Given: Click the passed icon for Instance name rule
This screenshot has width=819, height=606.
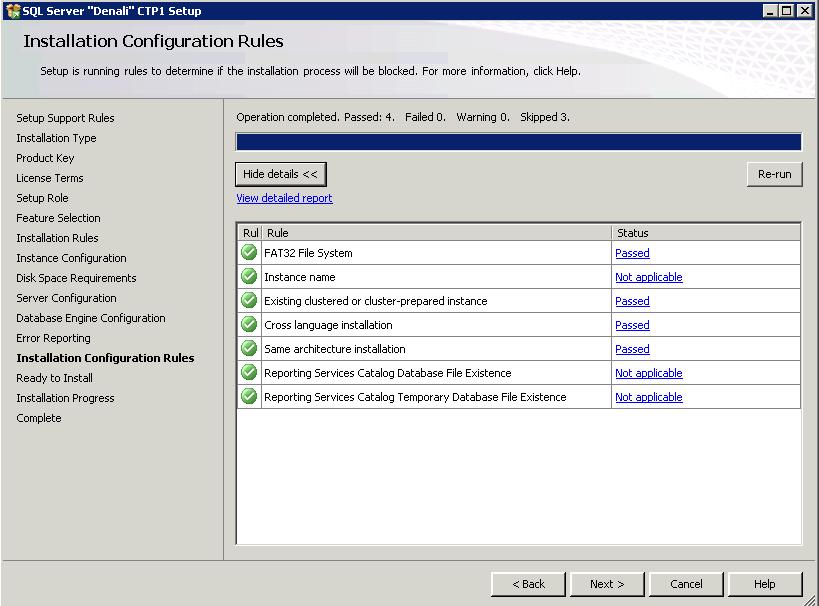Looking at the screenshot, I should 249,277.
